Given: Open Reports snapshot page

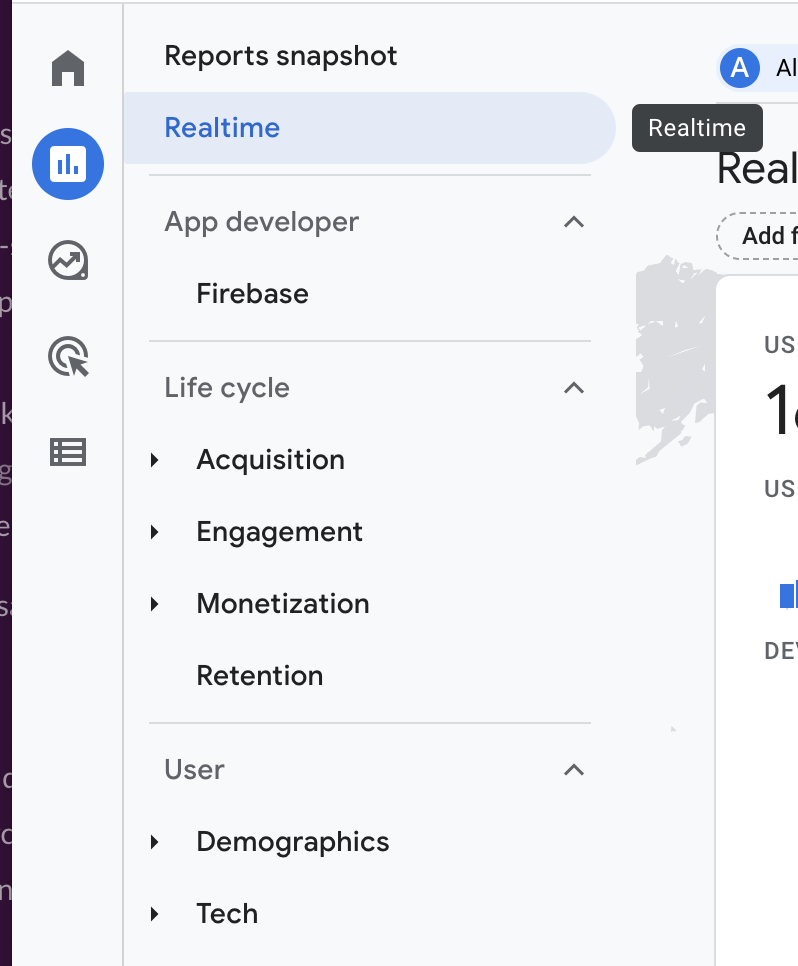Looking at the screenshot, I should click(281, 56).
